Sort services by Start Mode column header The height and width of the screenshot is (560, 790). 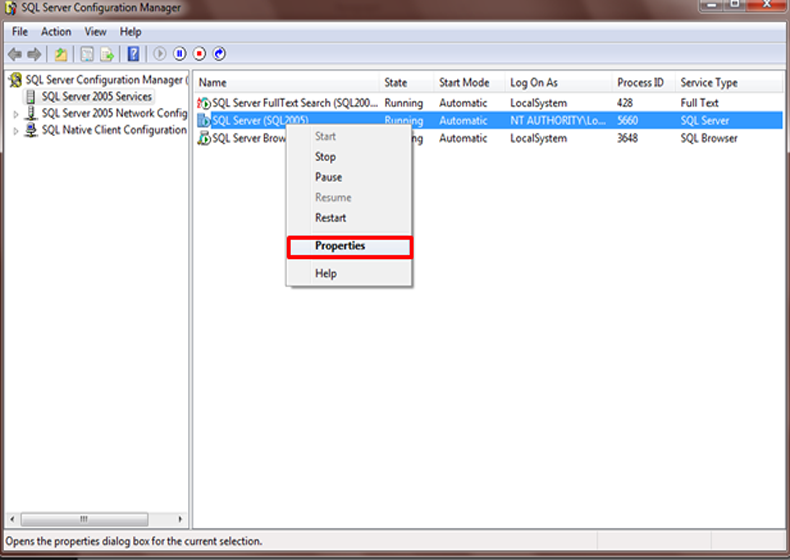point(464,83)
